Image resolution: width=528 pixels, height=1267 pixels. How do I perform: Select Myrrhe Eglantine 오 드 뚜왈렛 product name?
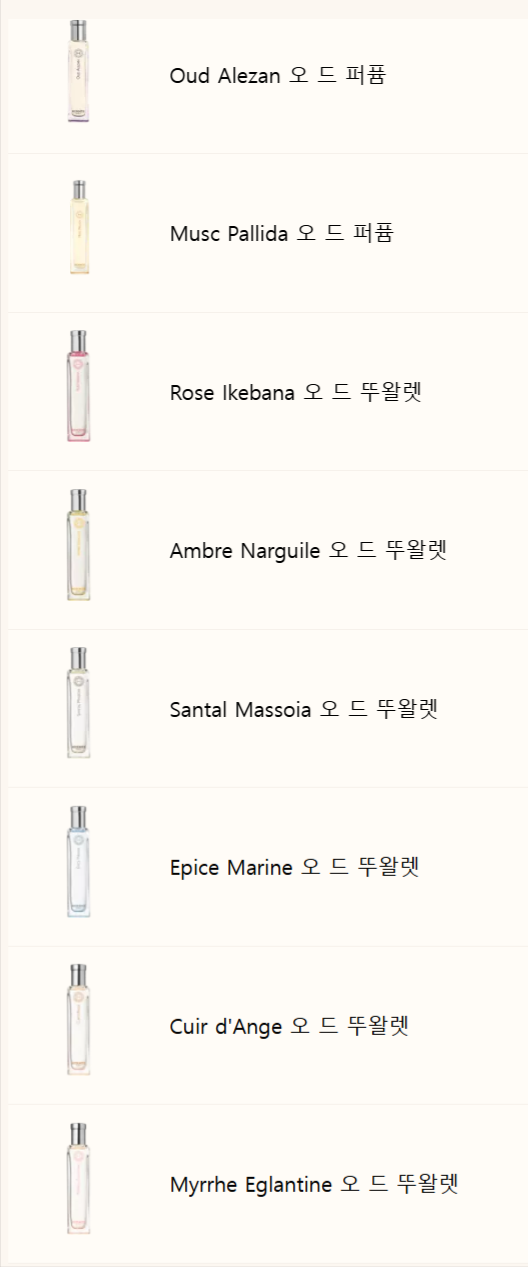314,1184
